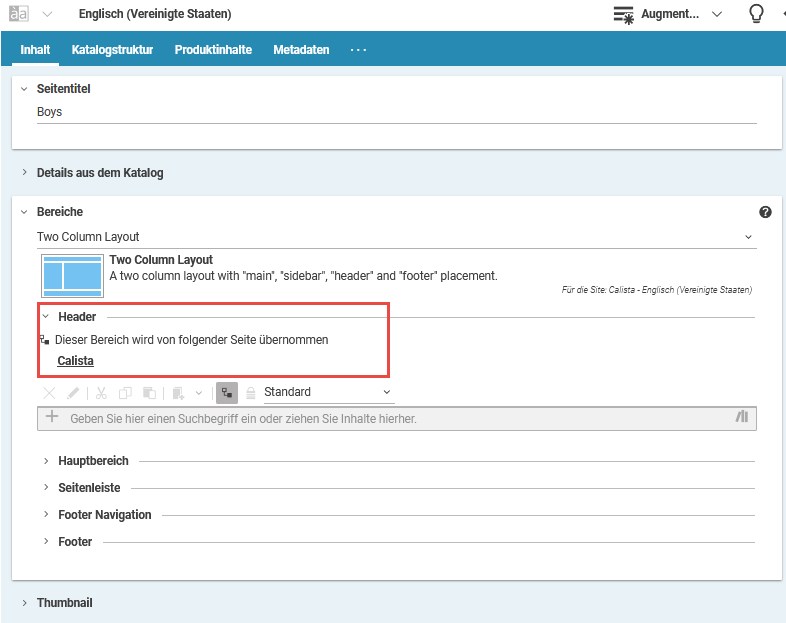Toggle the inherit placement button in Header toolbar
The height and width of the screenshot is (623, 786).
227,393
